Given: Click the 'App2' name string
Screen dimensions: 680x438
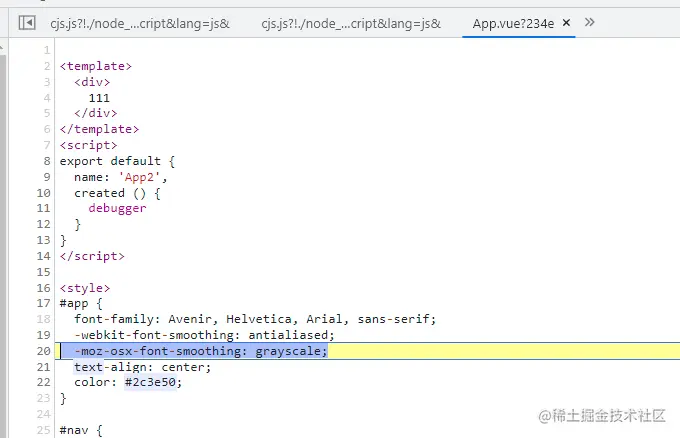Looking at the screenshot, I should [x=139, y=177].
